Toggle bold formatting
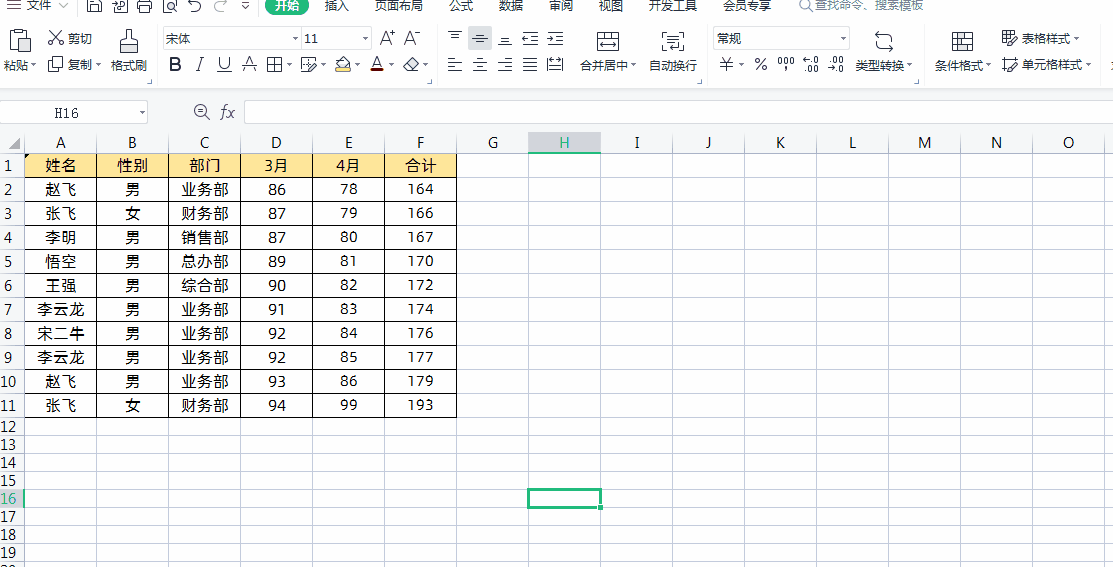 tap(175, 65)
